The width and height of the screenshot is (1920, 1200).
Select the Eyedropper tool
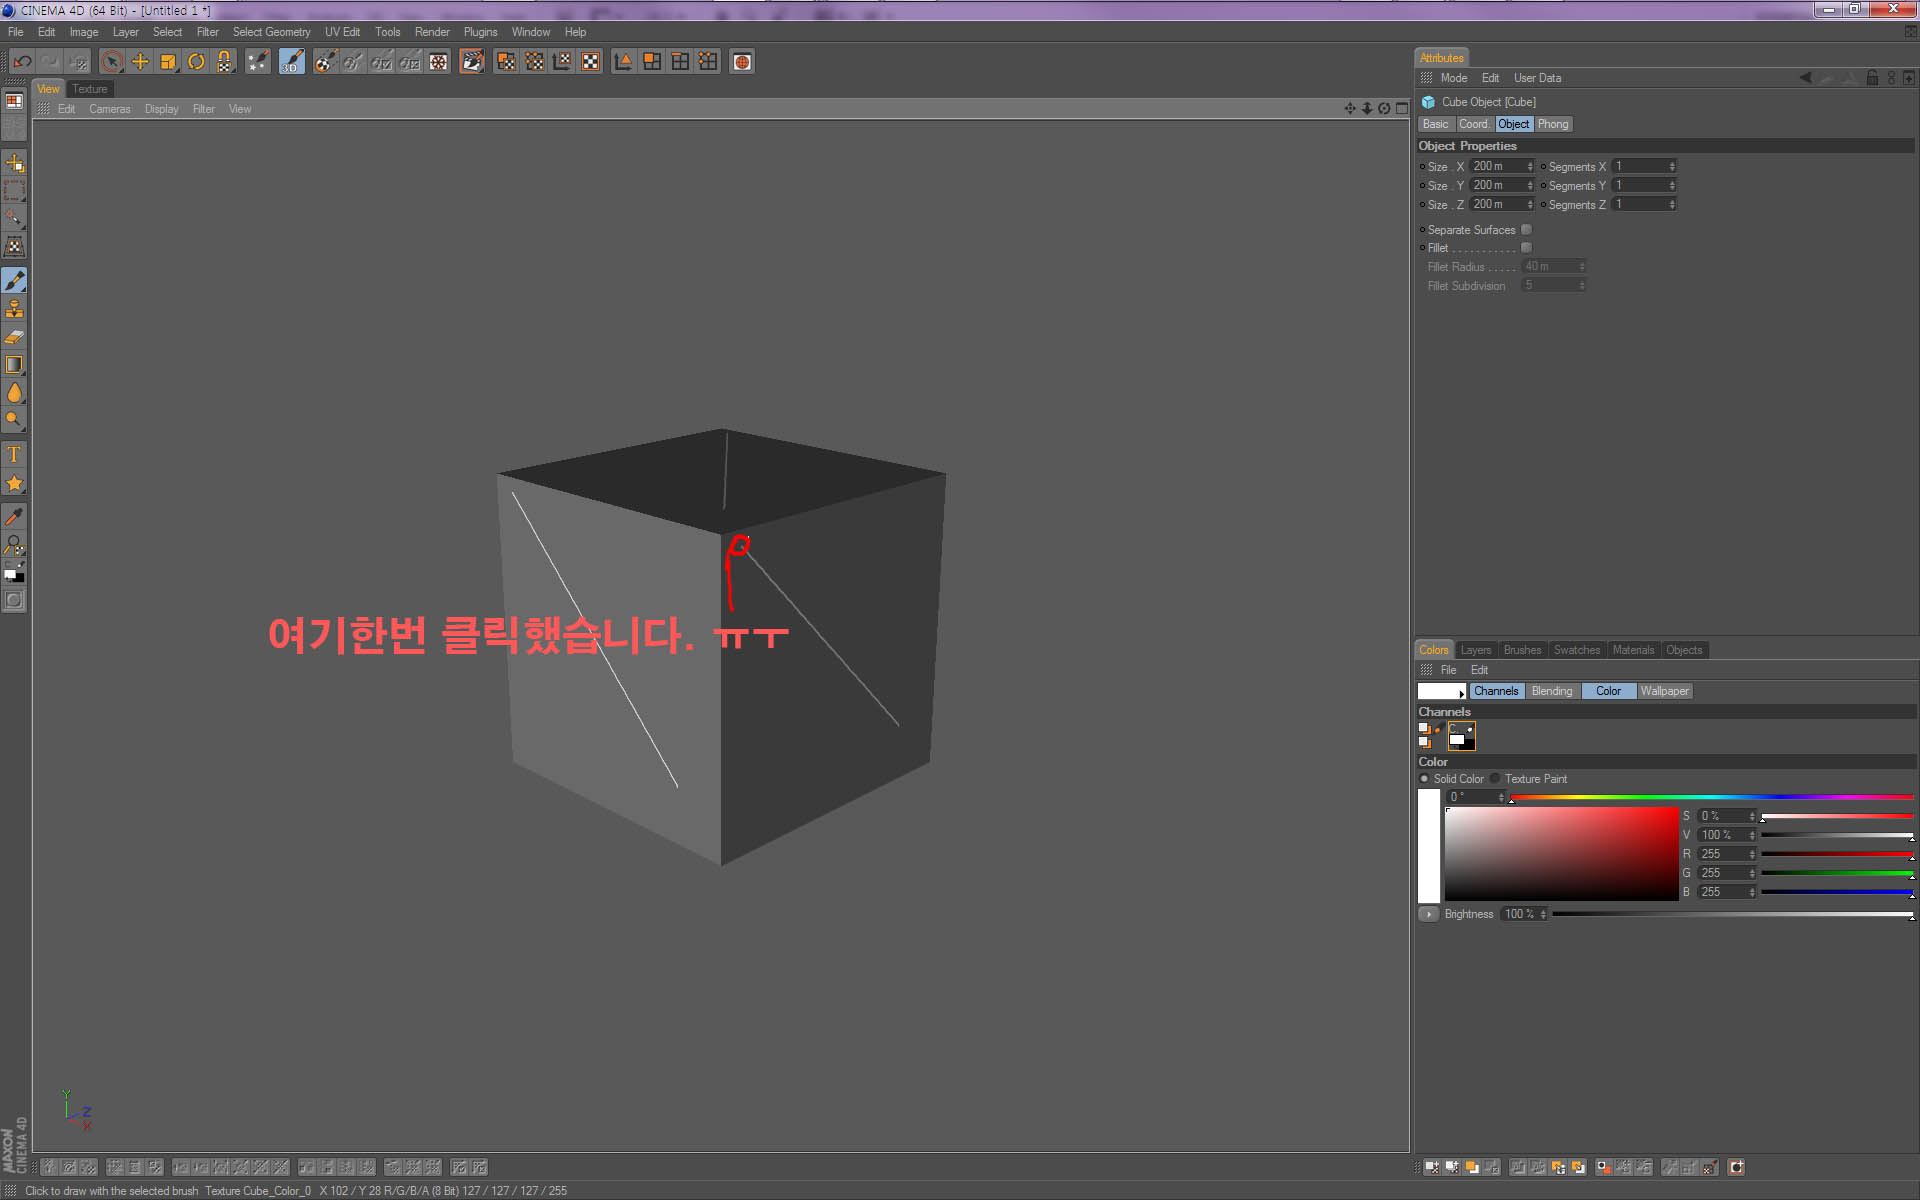pos(14,517)
